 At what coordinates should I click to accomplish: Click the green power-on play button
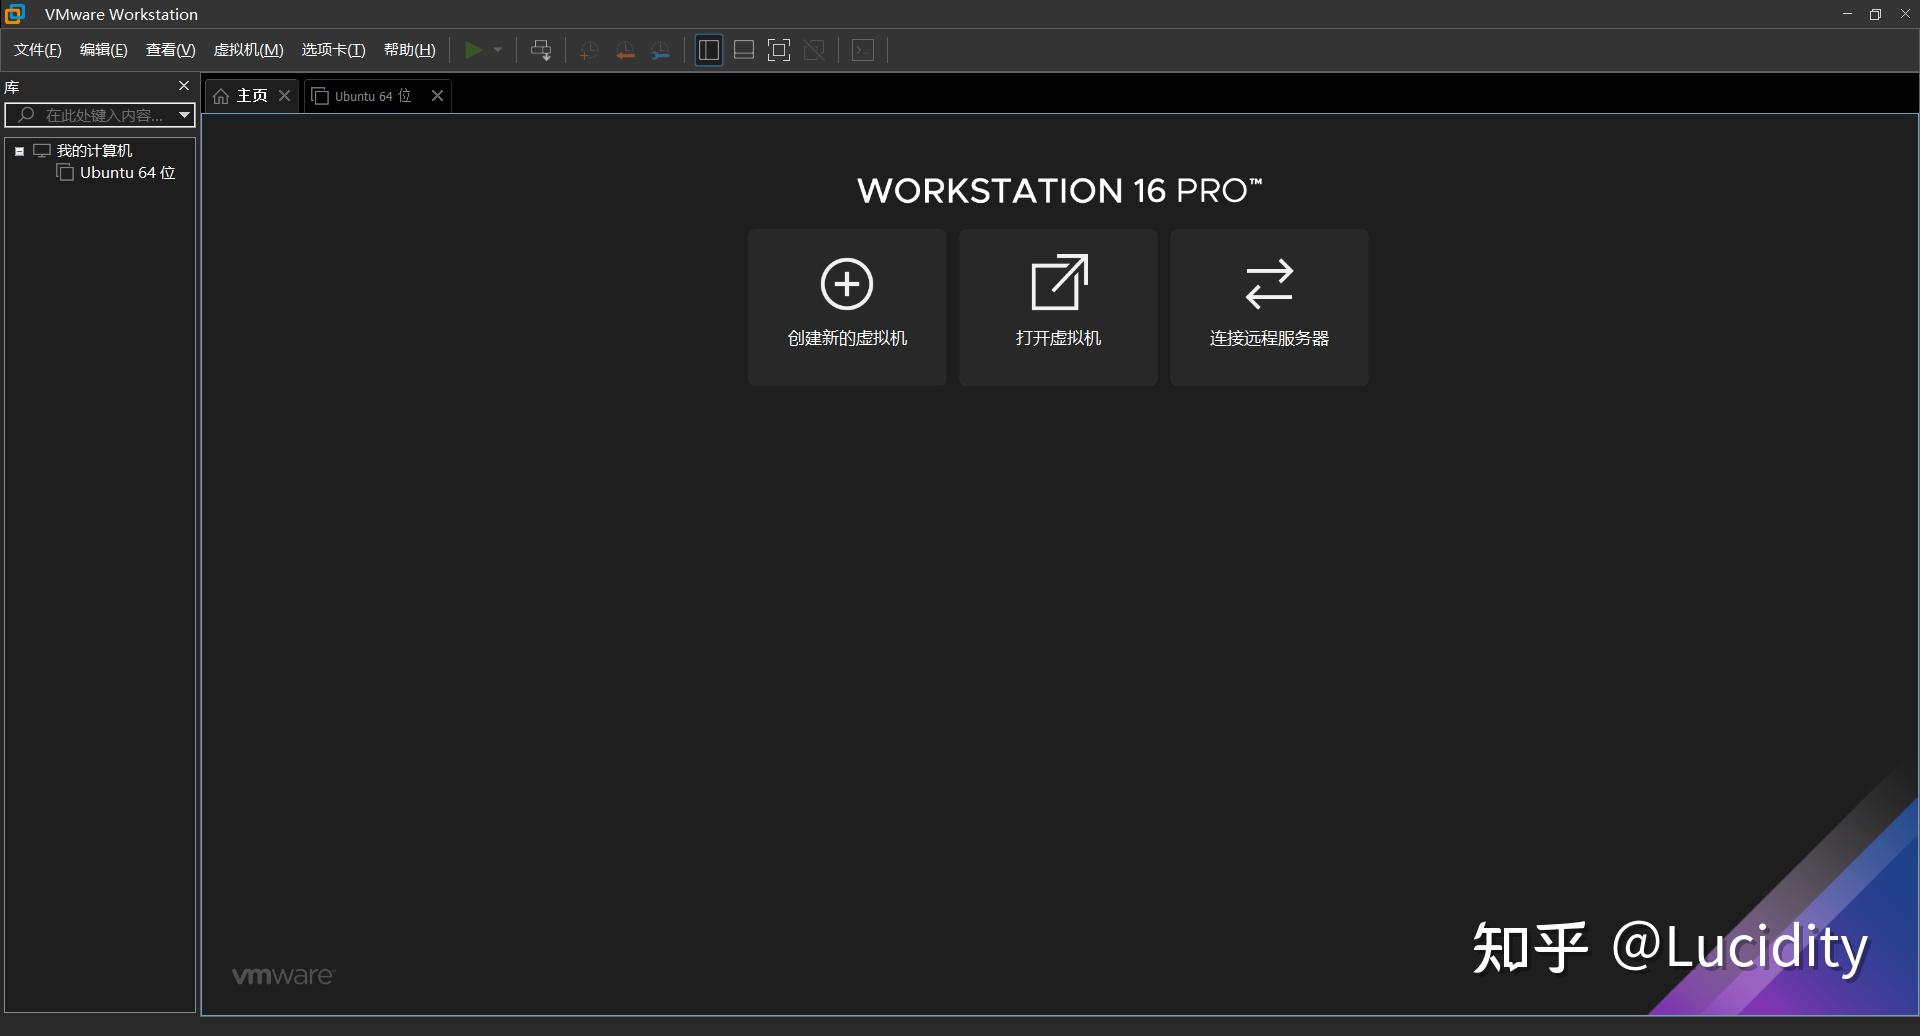(474, 50)
